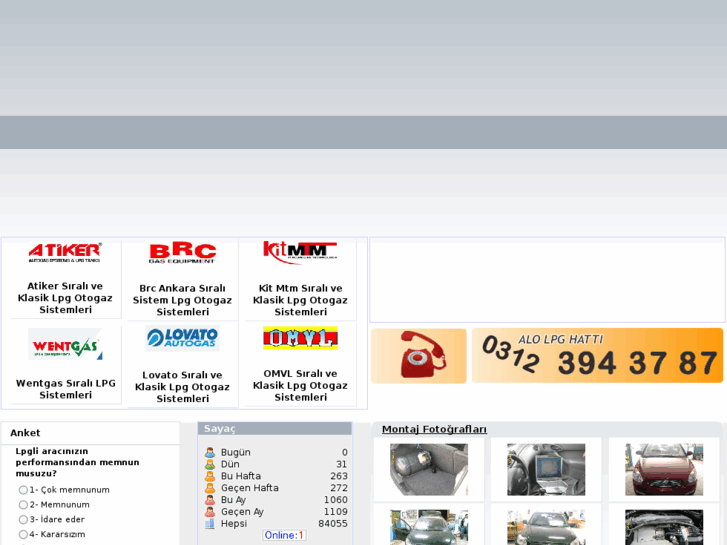The image size is (727, 545).
Task: Open OMVL Sıralı ve Klasik link
Action: pos(300,385)
